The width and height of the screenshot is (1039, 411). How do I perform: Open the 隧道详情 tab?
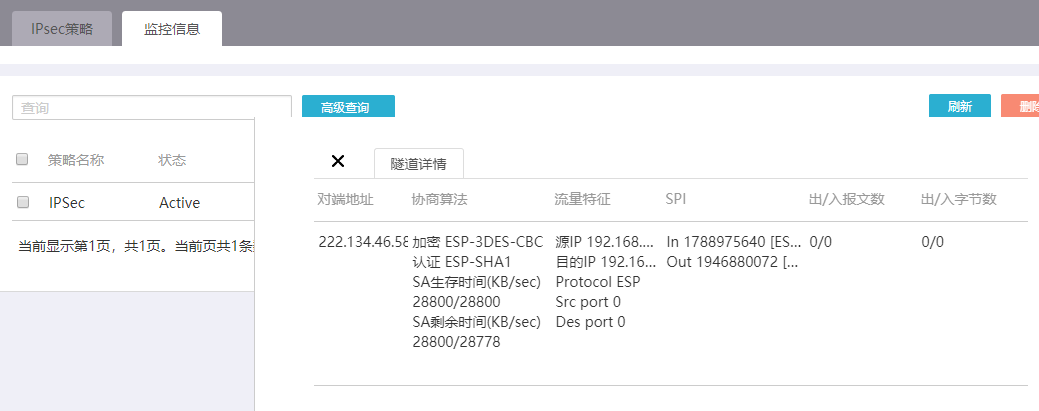pos(419,163)
